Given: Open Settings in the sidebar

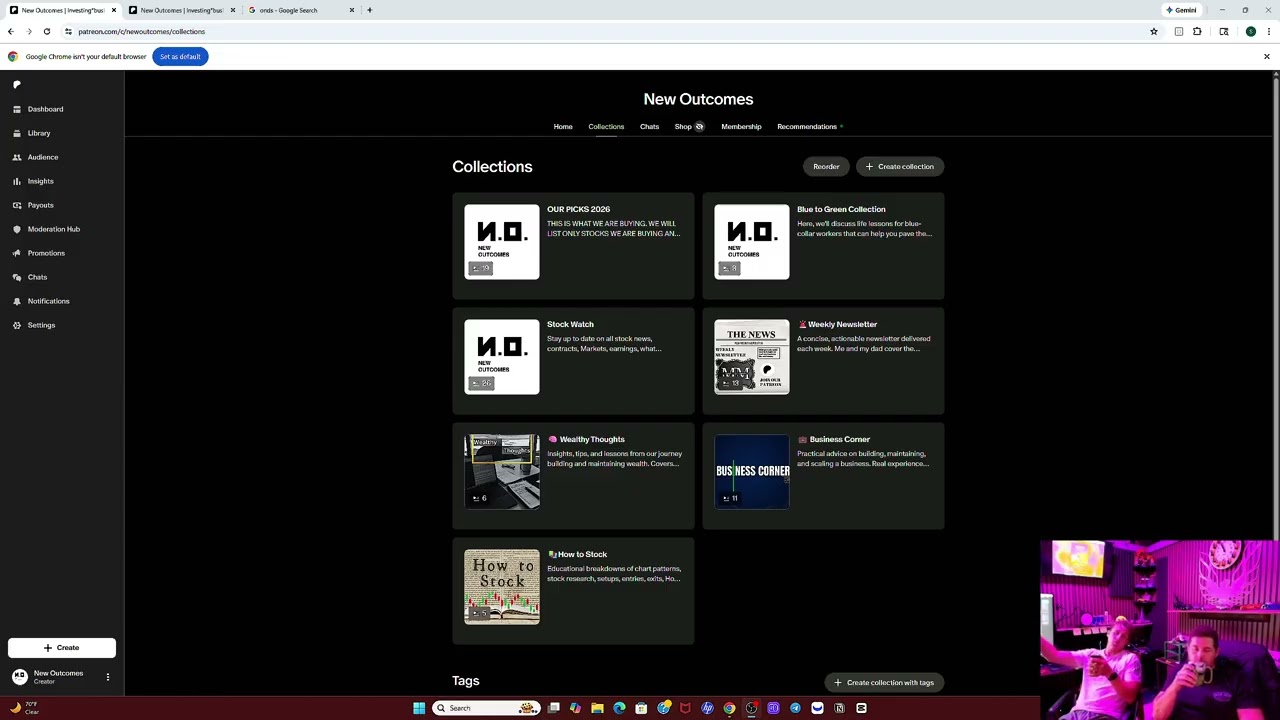Looking at the screenshot, I should [41, 325].
